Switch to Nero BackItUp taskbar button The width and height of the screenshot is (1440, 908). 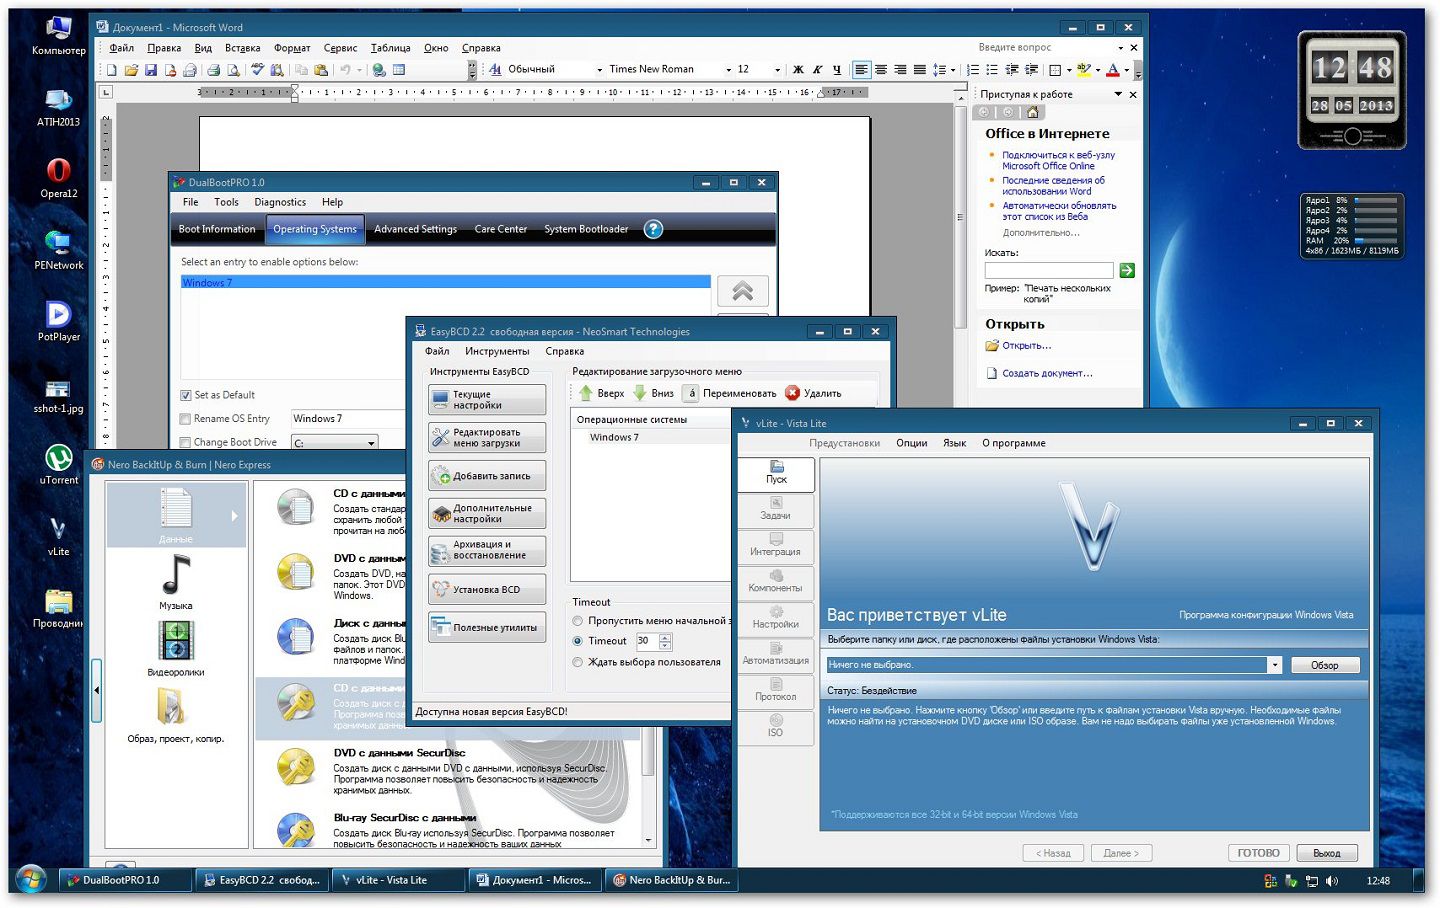(x=673, y=880)
